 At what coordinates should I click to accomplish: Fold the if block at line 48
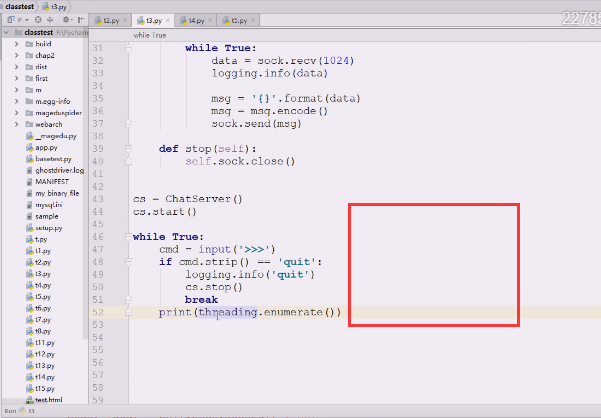128,262
